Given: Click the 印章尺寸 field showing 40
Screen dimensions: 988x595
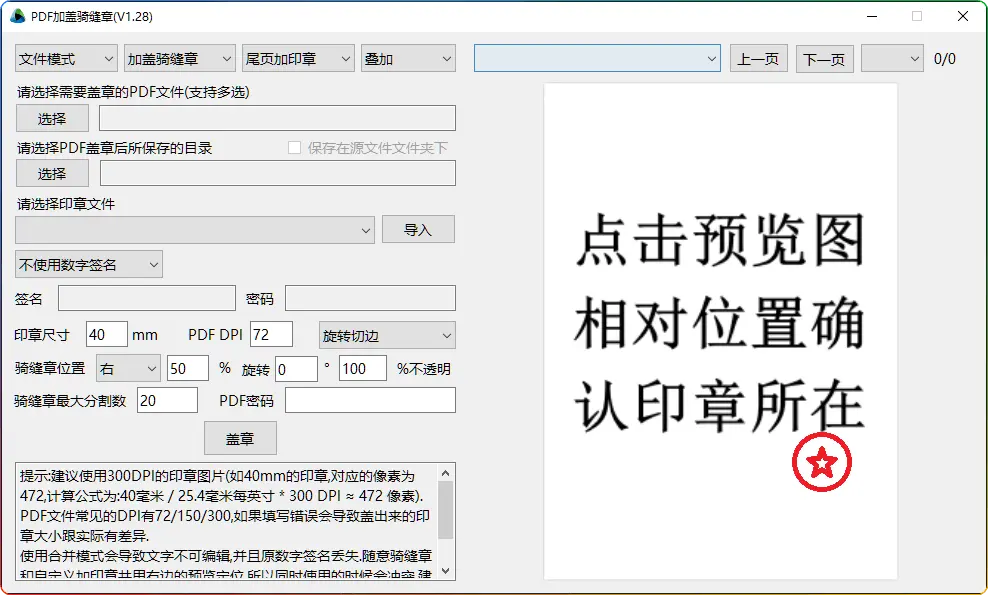Looking at the screenshot, I should [107, 335].
